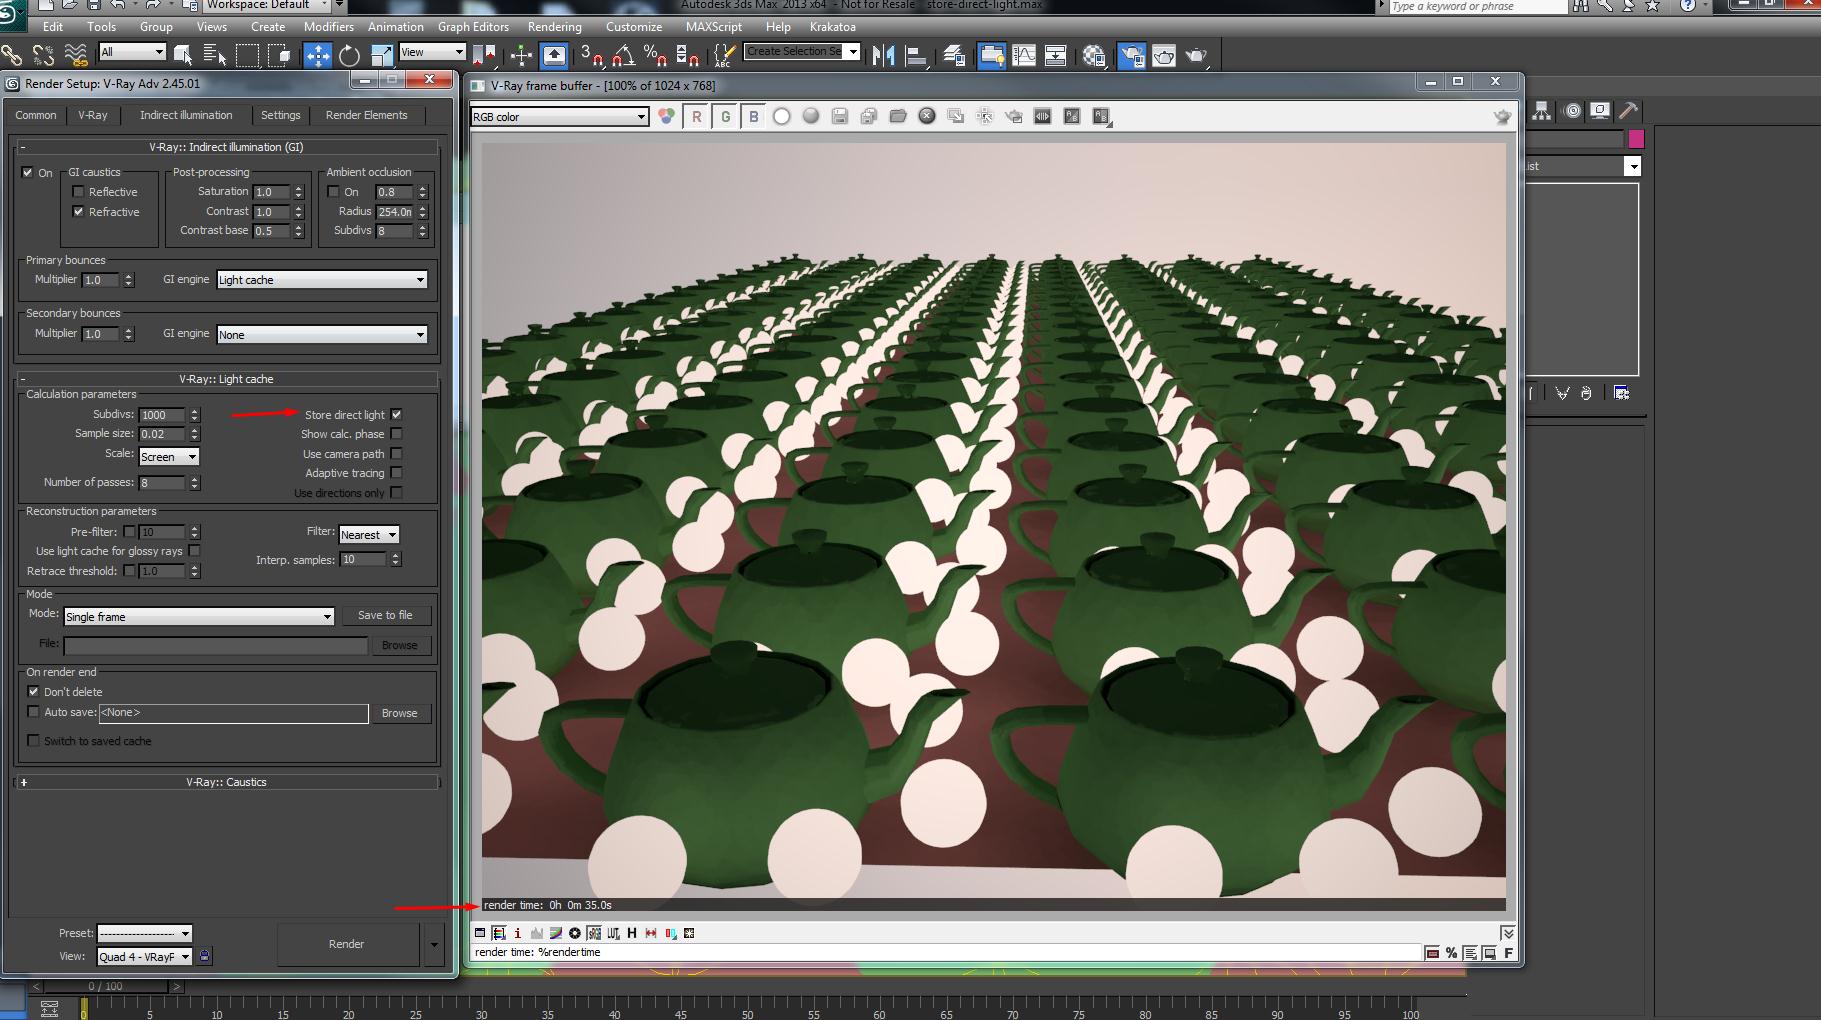The height and width of the screenshot is (1020, 1821).
Task: Enable Adaptive tracing checkbox
Action: 397,473
